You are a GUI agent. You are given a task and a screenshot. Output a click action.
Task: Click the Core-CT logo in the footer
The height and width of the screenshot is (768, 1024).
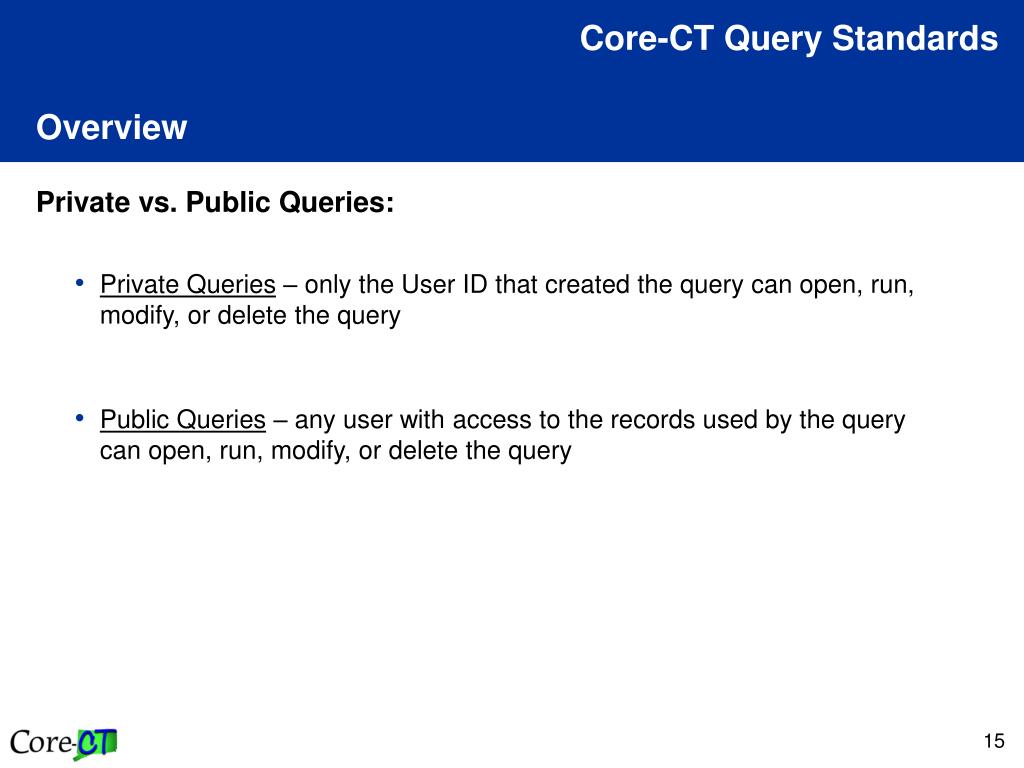click(63, 743)
